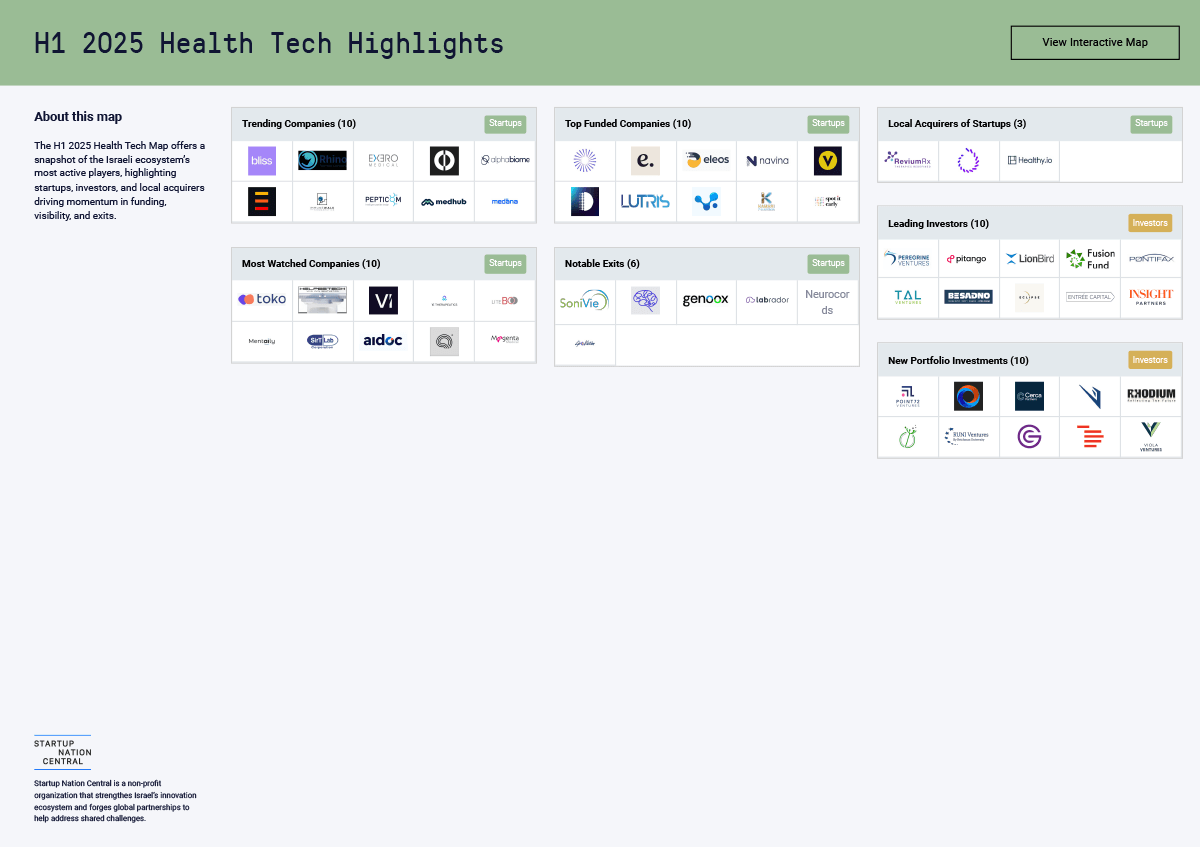The image size is (1200, 847).
Task: Open the Besadno investor logo
Action: pos(968,297)
